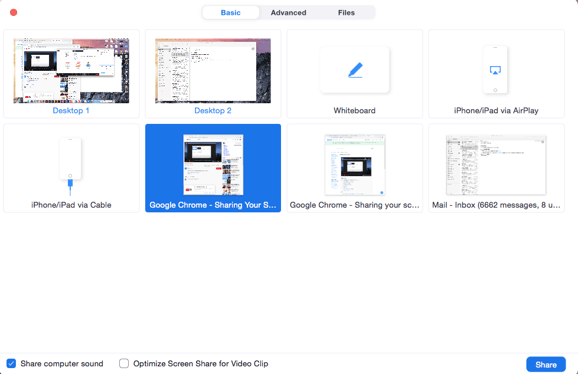Enable Optimize Screen Share for Video Clip
The image size is (578, 374).
point(124,364)
